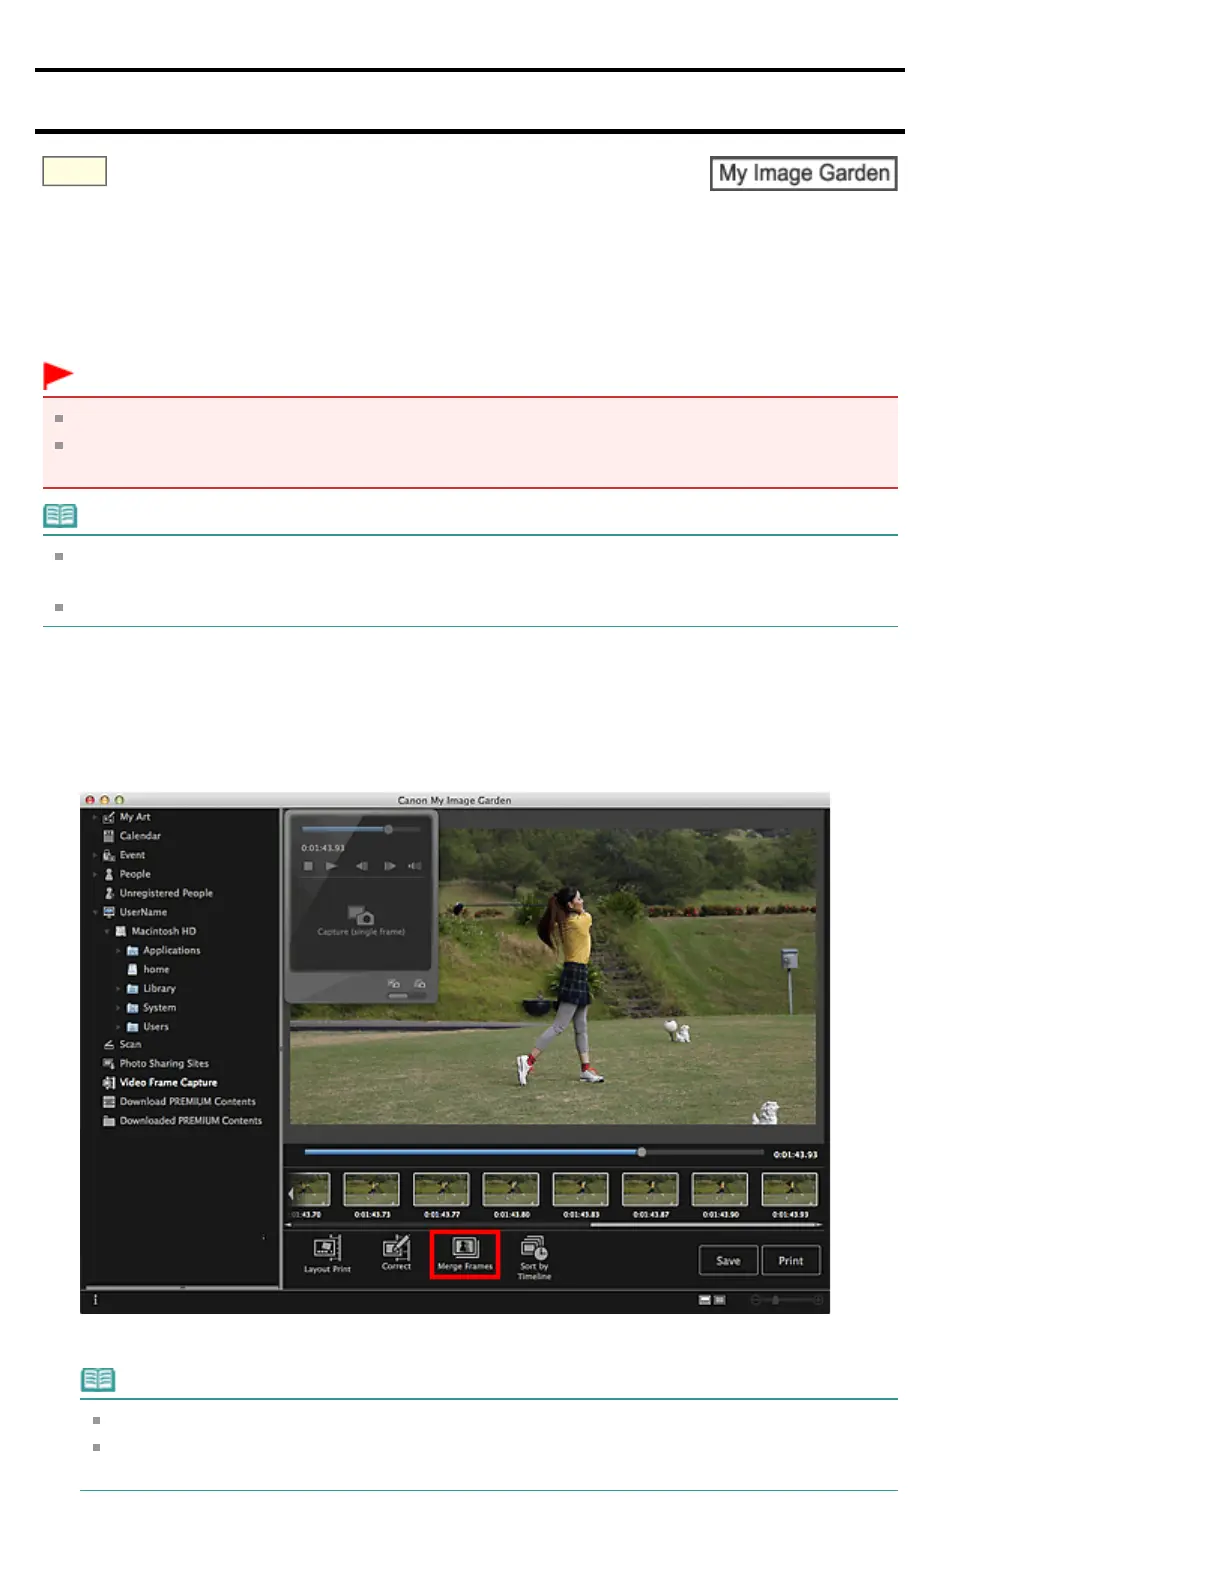
Task: Step back one frame in capture panel
Action: [362, 866]
